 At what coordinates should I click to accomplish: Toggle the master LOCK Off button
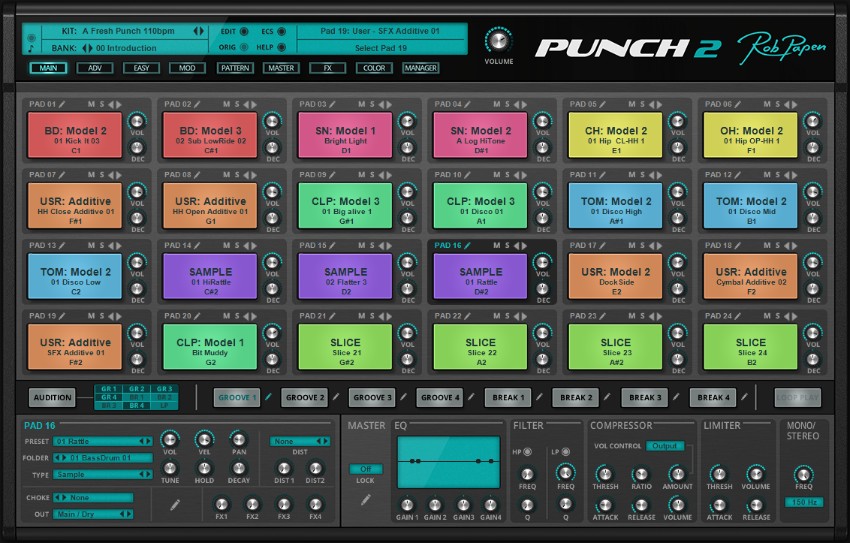[365, 469]
